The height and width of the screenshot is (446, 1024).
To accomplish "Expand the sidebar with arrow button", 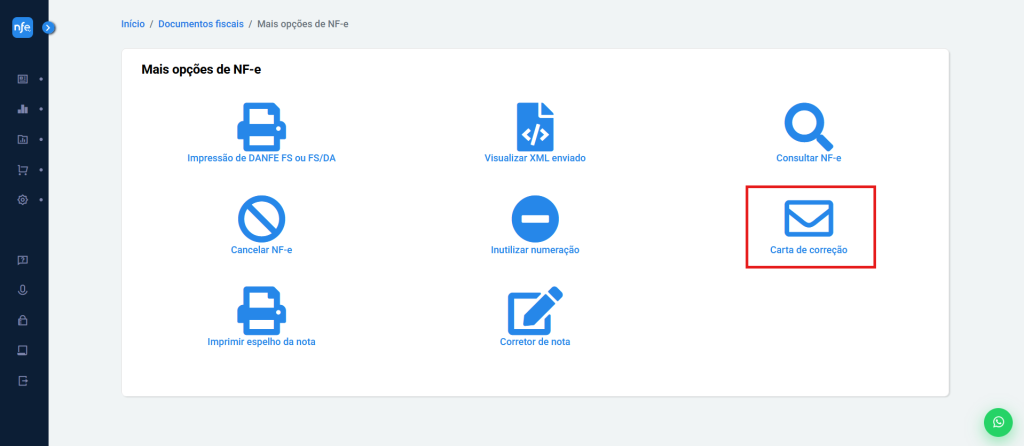I will 48,28.
